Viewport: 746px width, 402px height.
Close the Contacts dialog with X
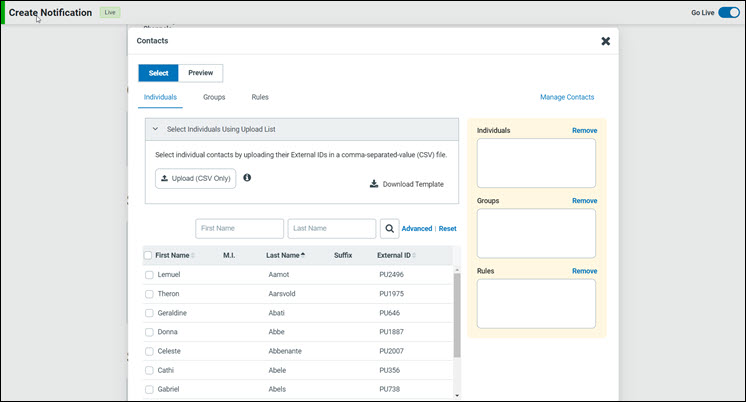[x=605, y=41]
